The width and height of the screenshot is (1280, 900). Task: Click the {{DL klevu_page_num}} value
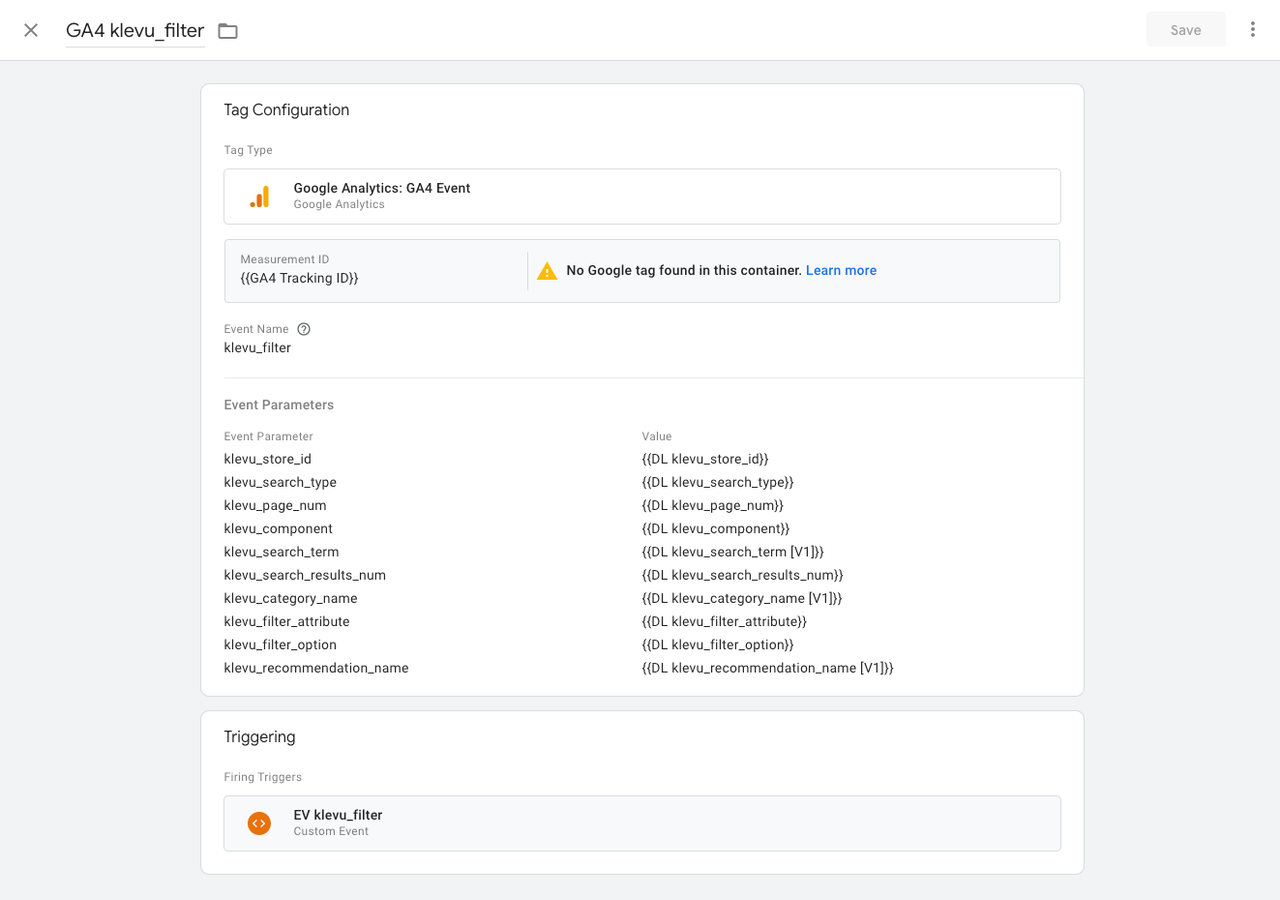[x=713, y=505]
